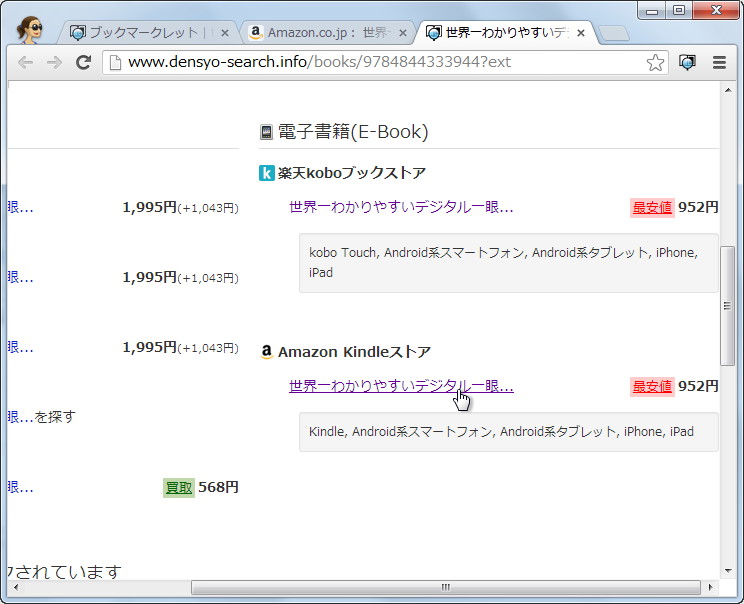Screen dimensions: 744x604
Task: Bookmark this page with the star icon
Action: (655, 62)
